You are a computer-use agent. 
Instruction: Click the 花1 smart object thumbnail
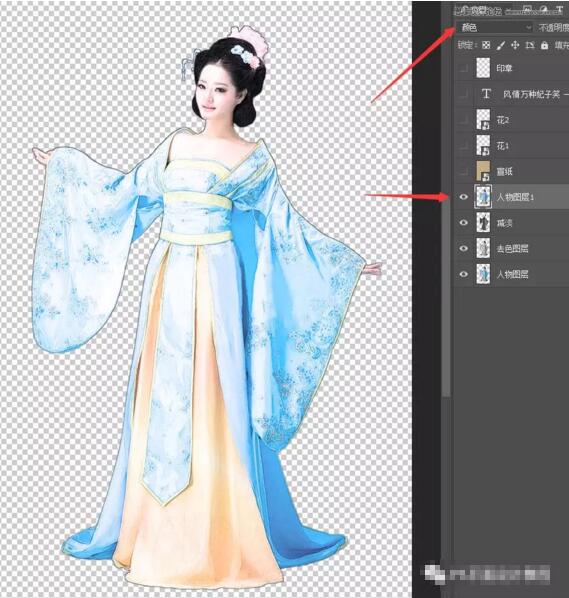(483, 145)
